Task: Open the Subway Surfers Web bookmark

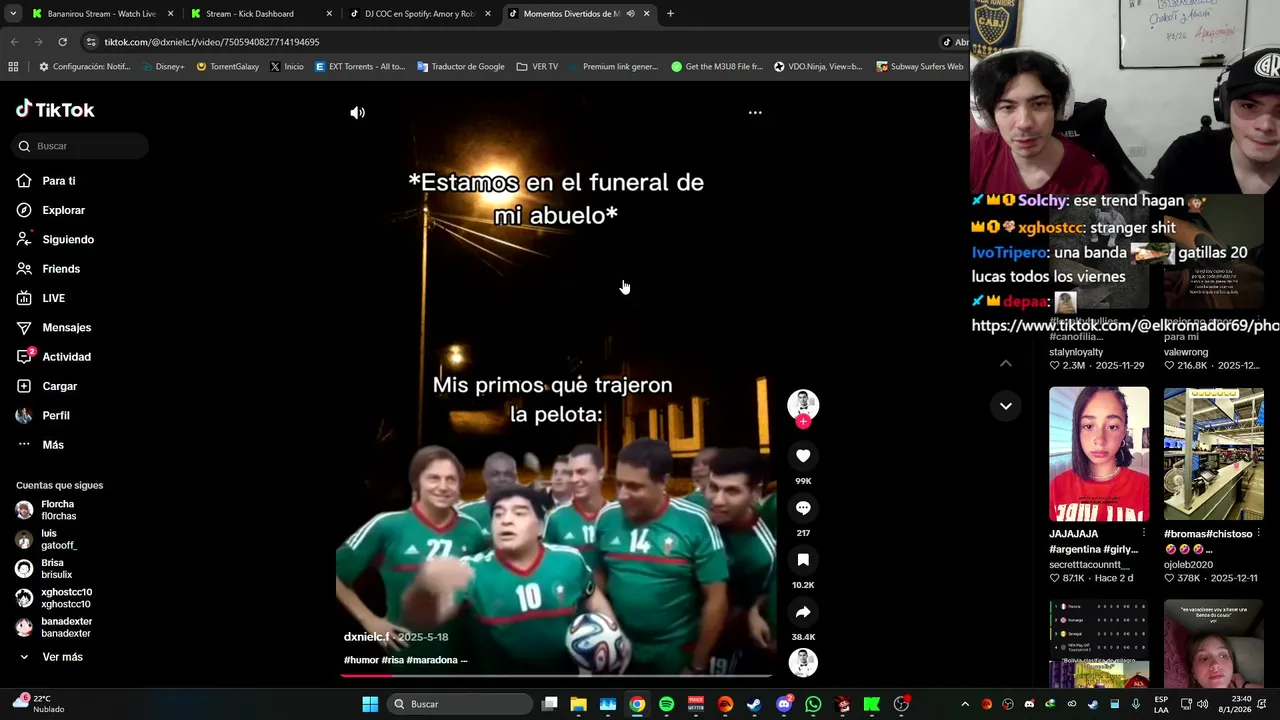Action: [919, 67]
